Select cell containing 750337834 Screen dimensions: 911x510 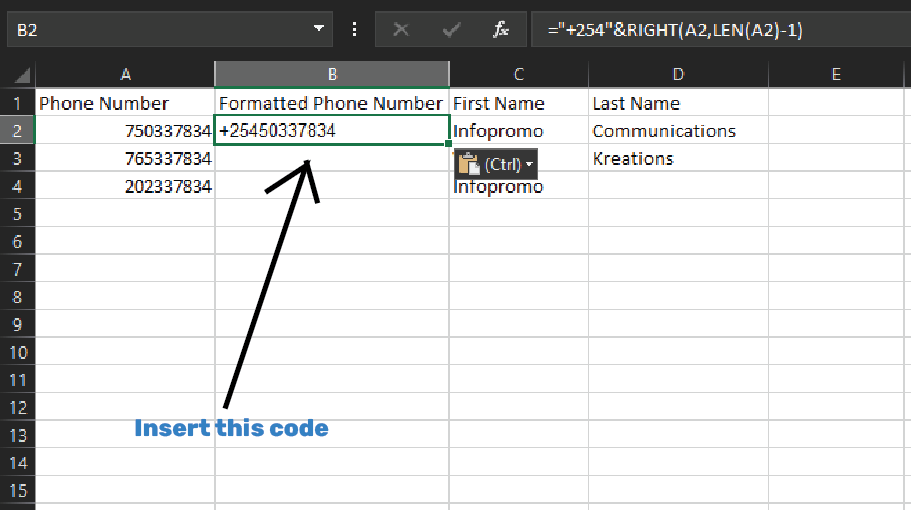point(125,131)
